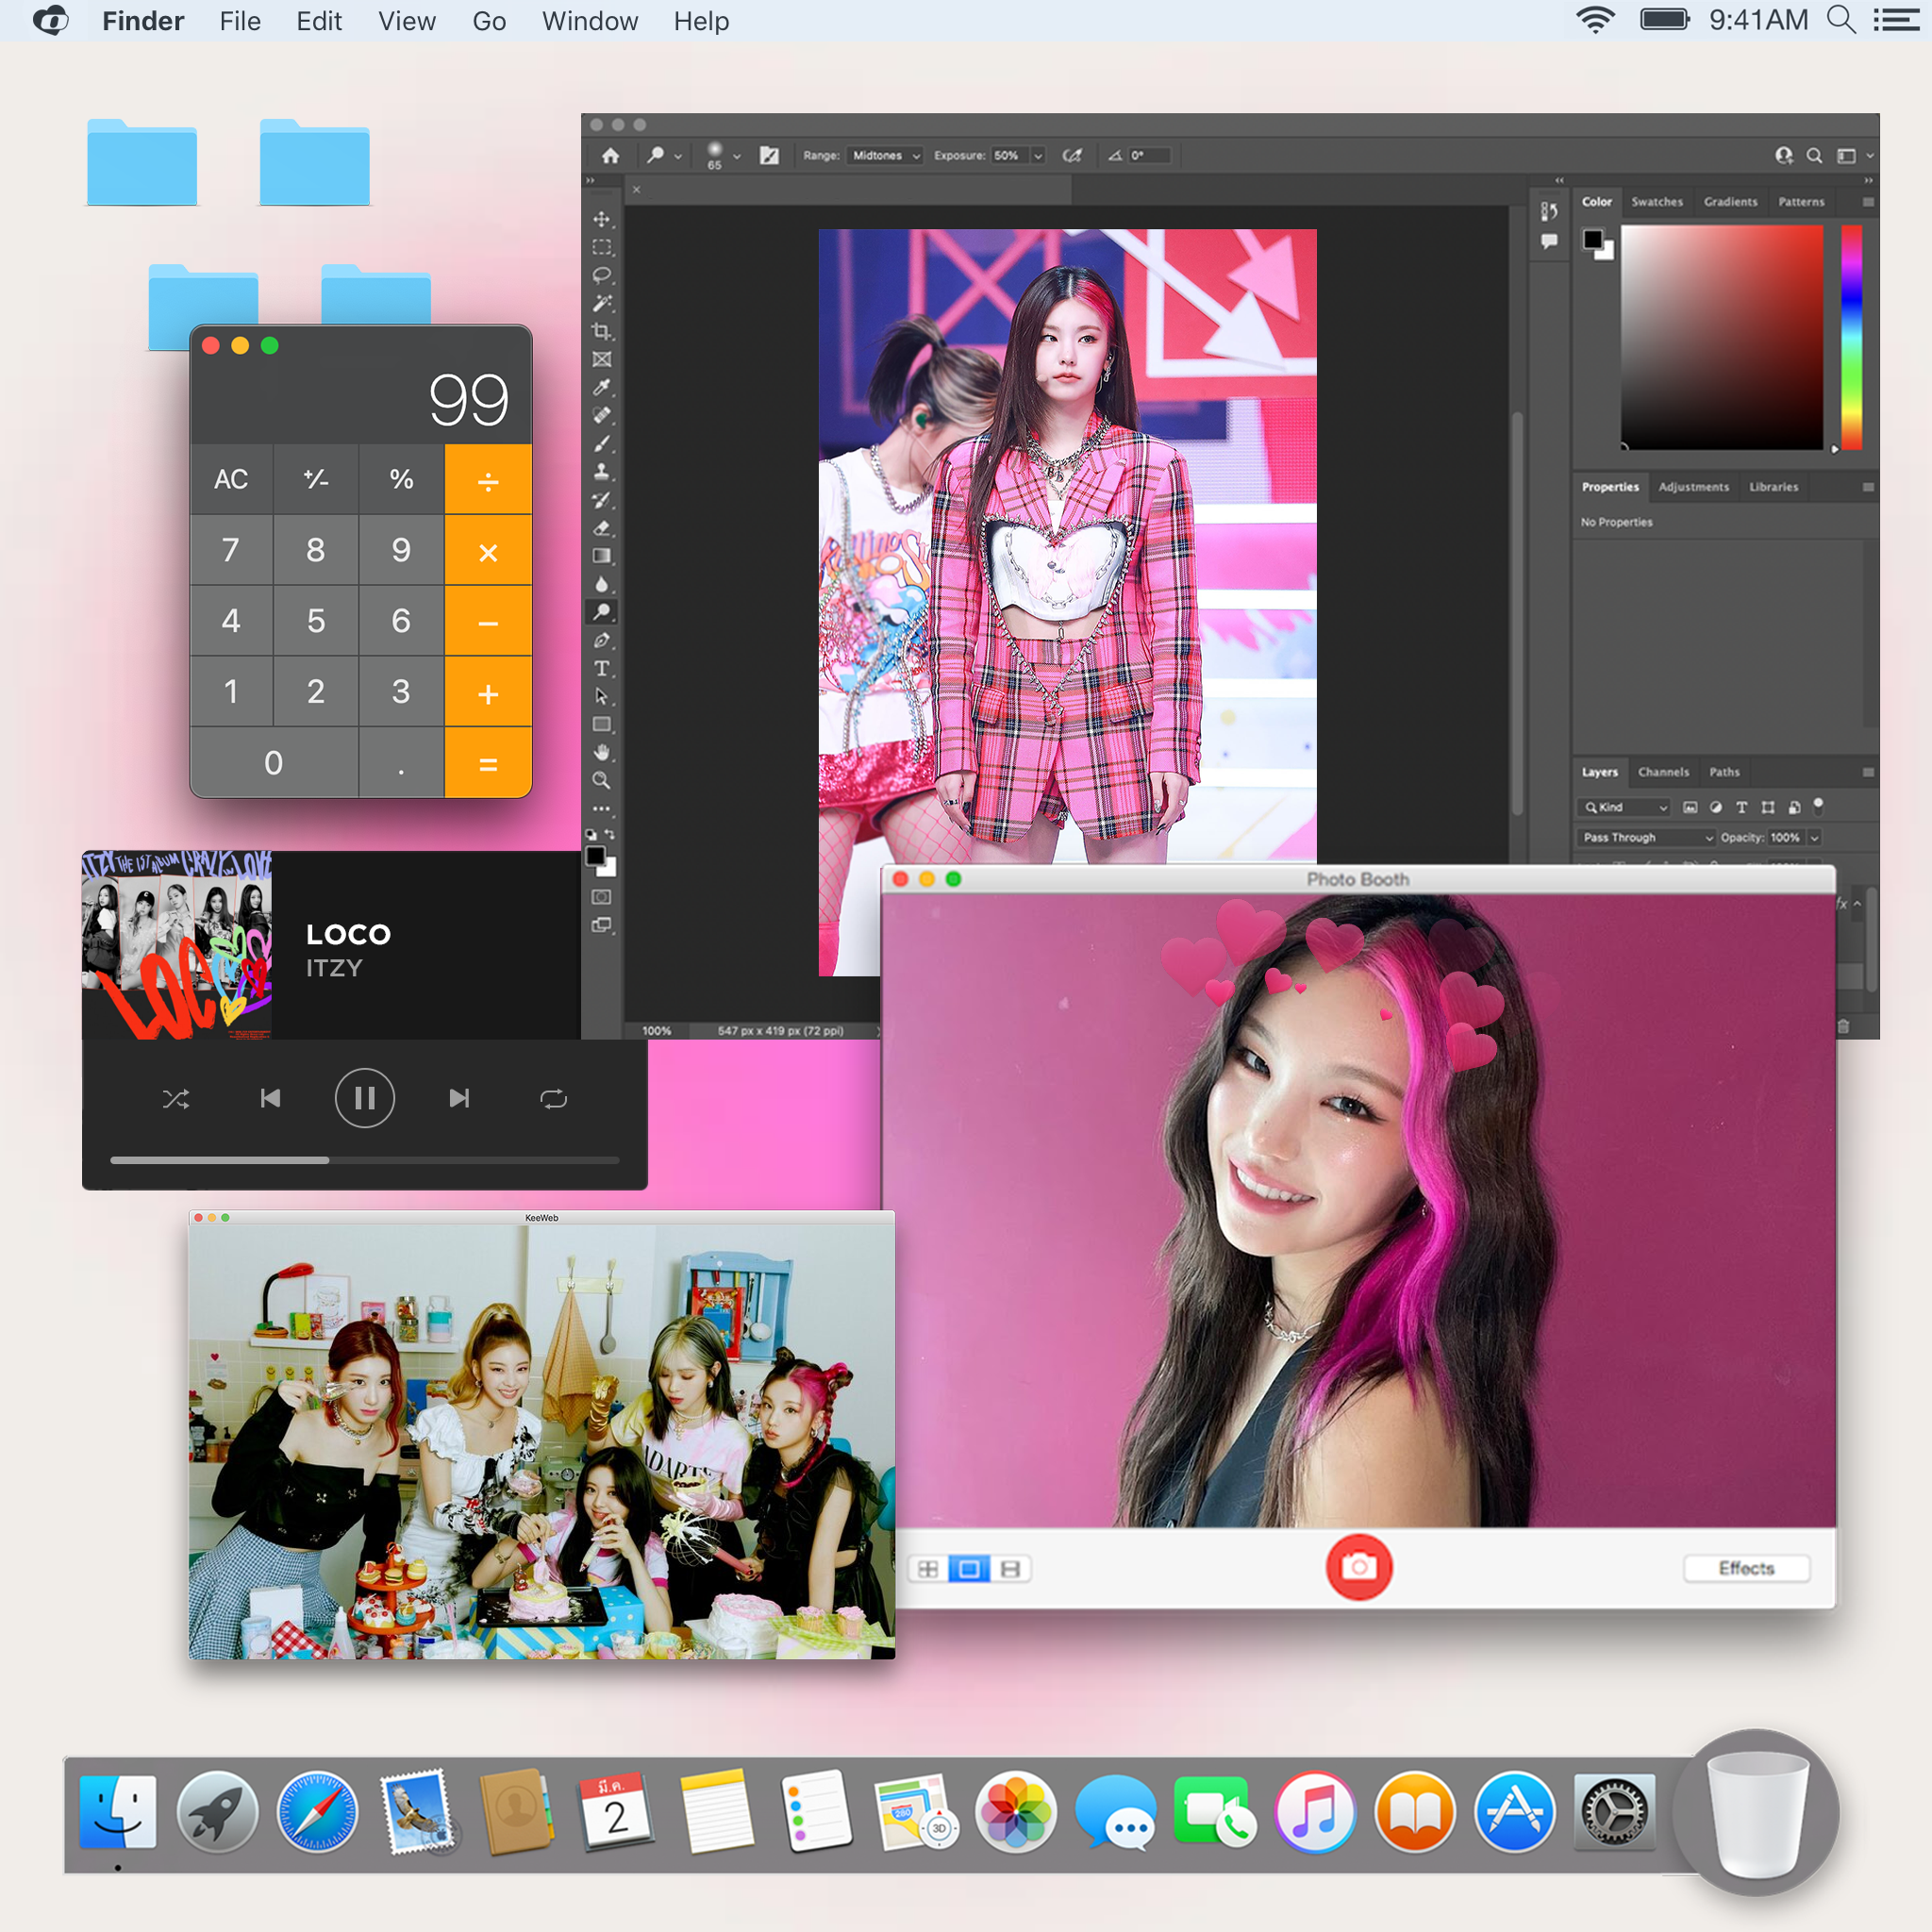Select the Clone Stamp tool
This screenshot has width=1932, height=1932.
point(601,471)
